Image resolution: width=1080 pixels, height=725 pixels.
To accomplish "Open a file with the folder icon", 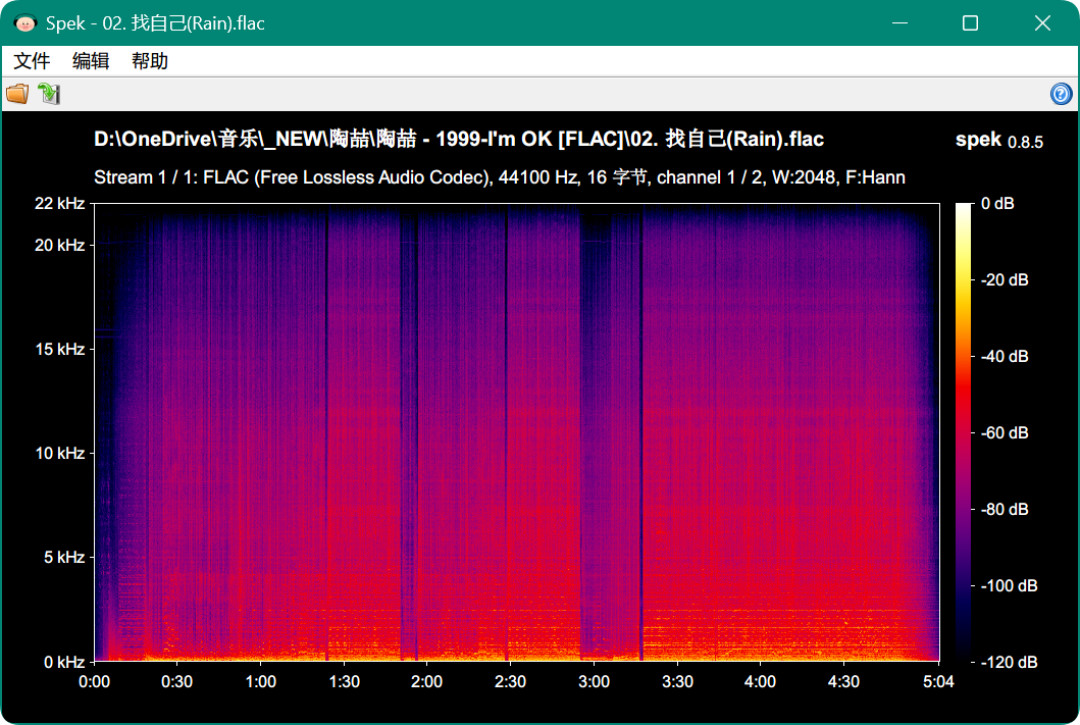I will (x=17, y=93).
